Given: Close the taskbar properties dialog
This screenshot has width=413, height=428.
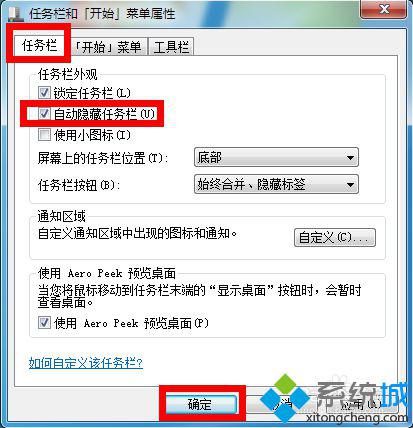Looking at the screenshot, I should click(x=383, y=9).
